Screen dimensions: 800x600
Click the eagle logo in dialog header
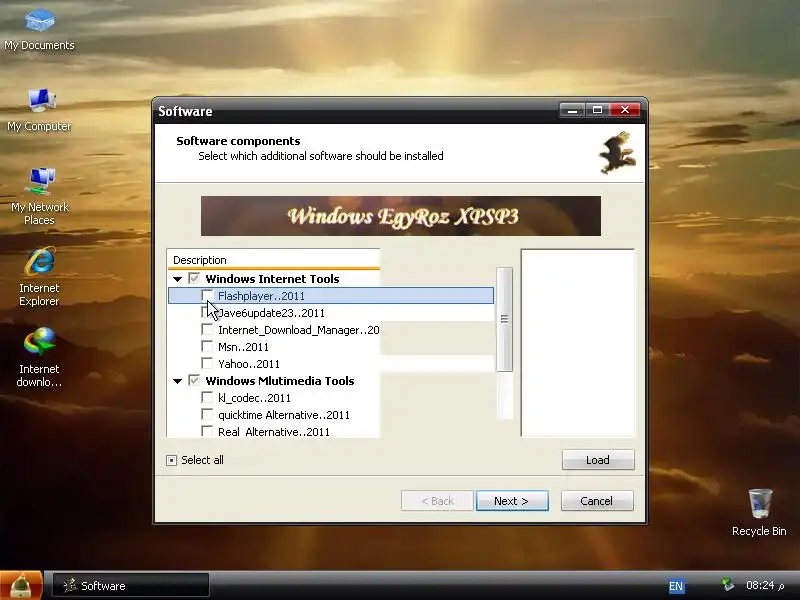pyautogui.click(x=617, y=153)
